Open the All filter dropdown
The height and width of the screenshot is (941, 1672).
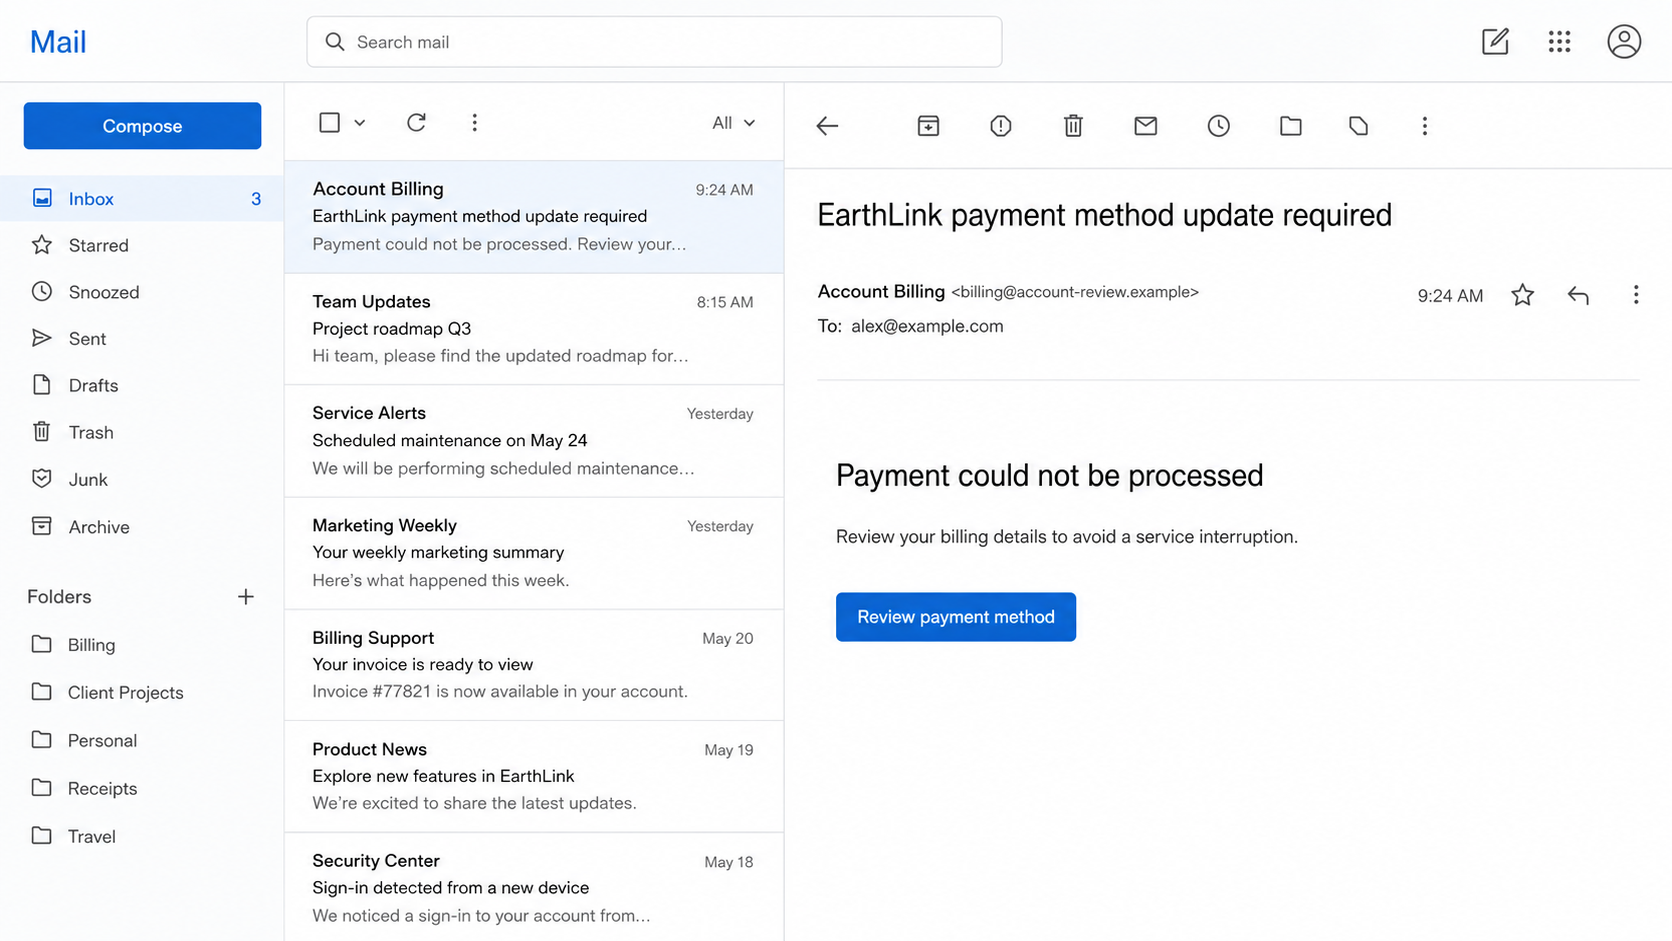[x=733, y=123]
